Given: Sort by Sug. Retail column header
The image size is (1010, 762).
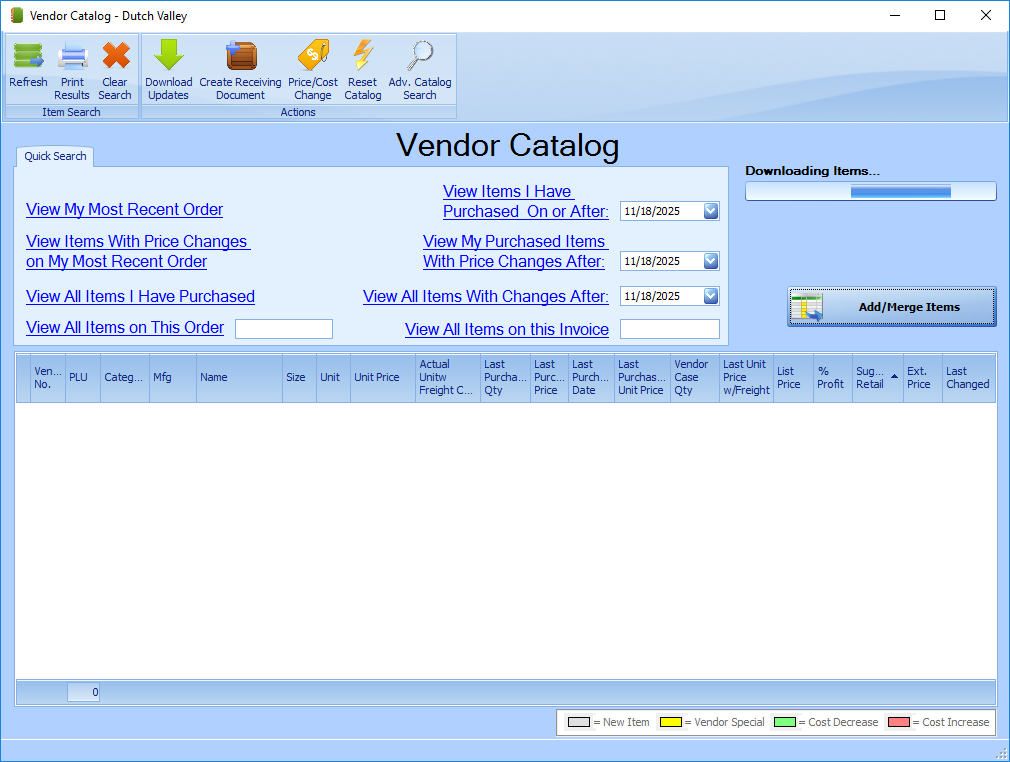Looking at the screenshot, I should (x=872, y=378).
